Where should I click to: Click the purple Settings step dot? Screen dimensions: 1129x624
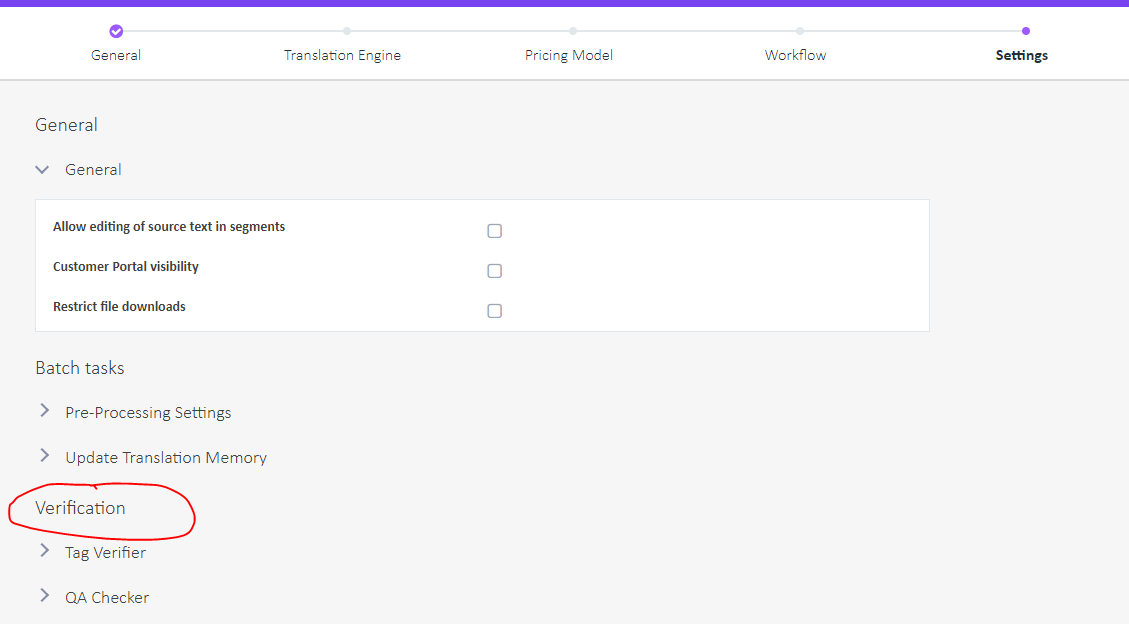tap(1026, 31)
